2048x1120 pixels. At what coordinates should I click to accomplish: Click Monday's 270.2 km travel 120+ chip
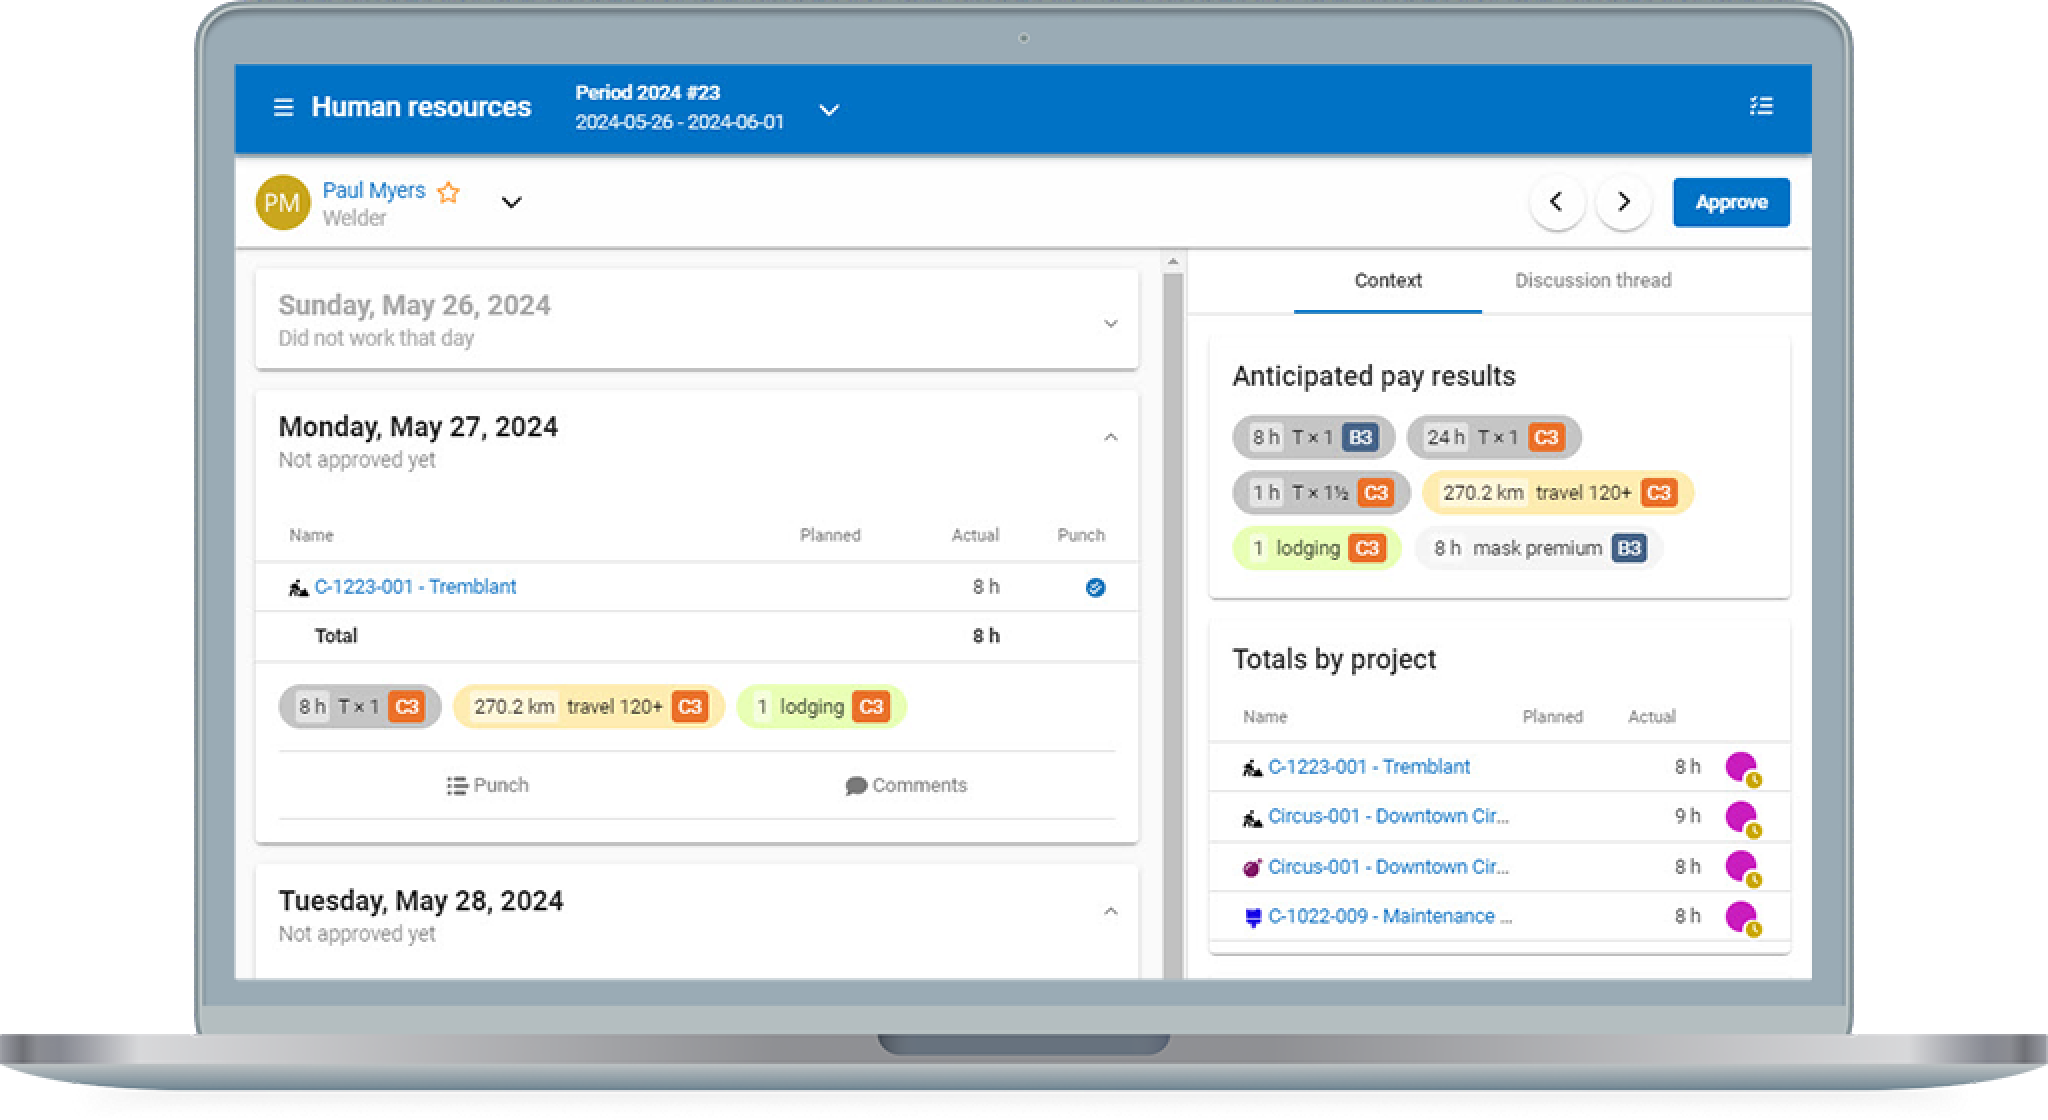coord(588,707)
